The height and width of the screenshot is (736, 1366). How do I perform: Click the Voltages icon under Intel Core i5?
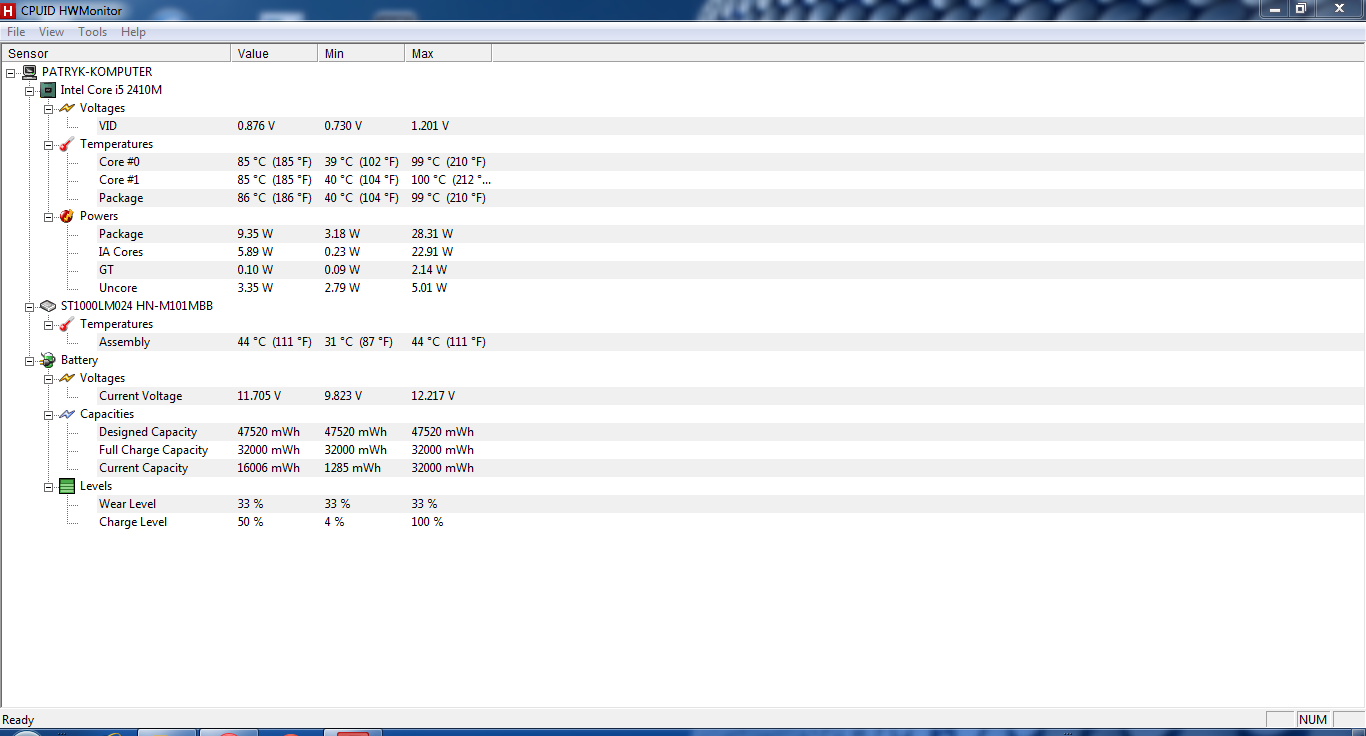click(x=67, y=108)
